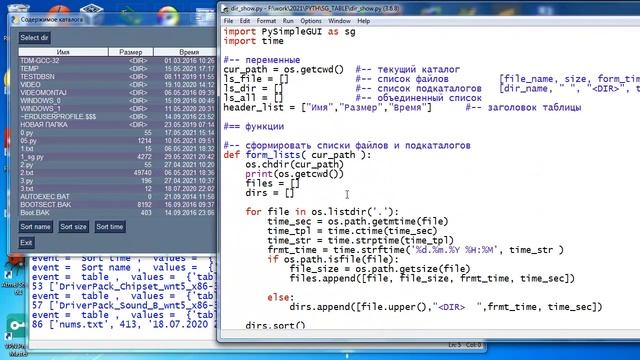This screenshot has height=360, width=640.
Task: Select the 0.py file row
Action: click(118, 133)
